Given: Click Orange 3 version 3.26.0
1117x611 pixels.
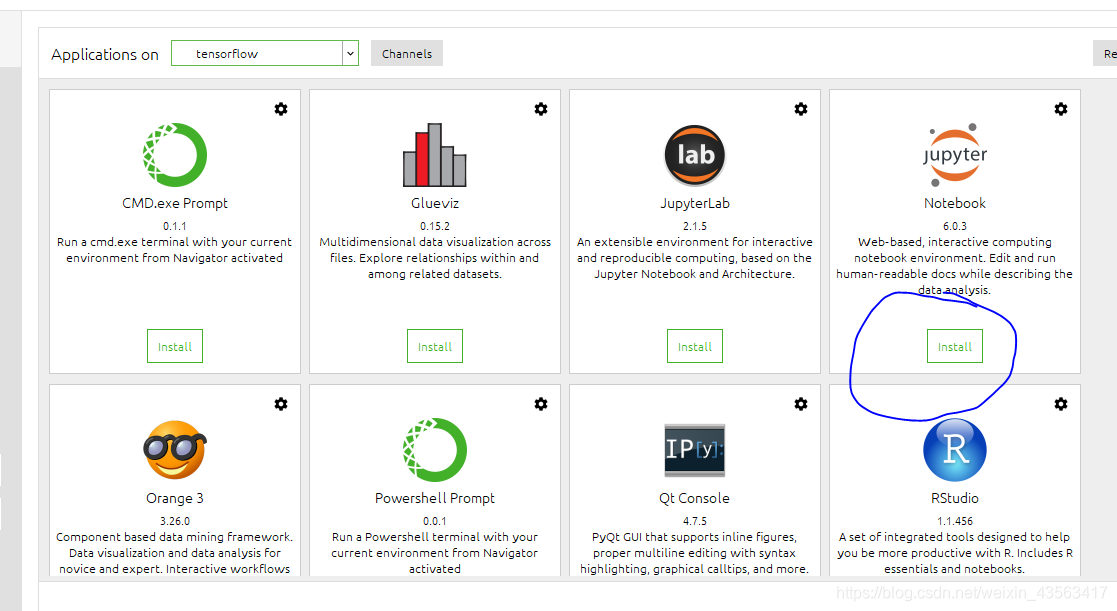Looking at the screenshot, I should 175,521.
